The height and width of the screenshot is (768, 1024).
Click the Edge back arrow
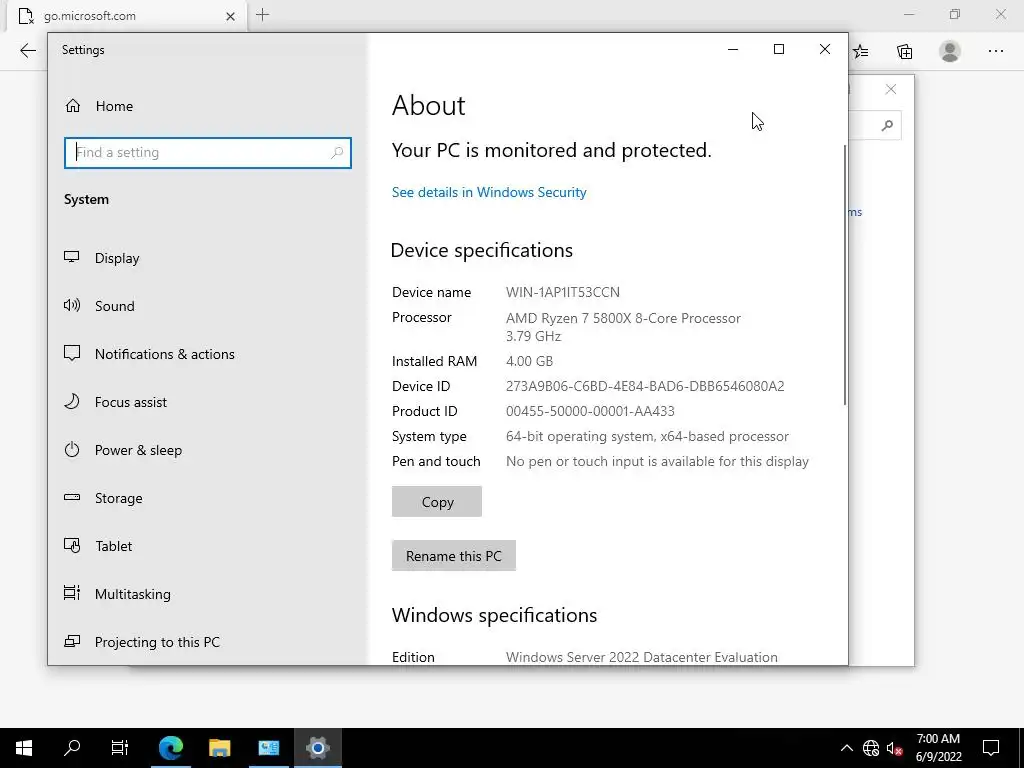(27, 51)
